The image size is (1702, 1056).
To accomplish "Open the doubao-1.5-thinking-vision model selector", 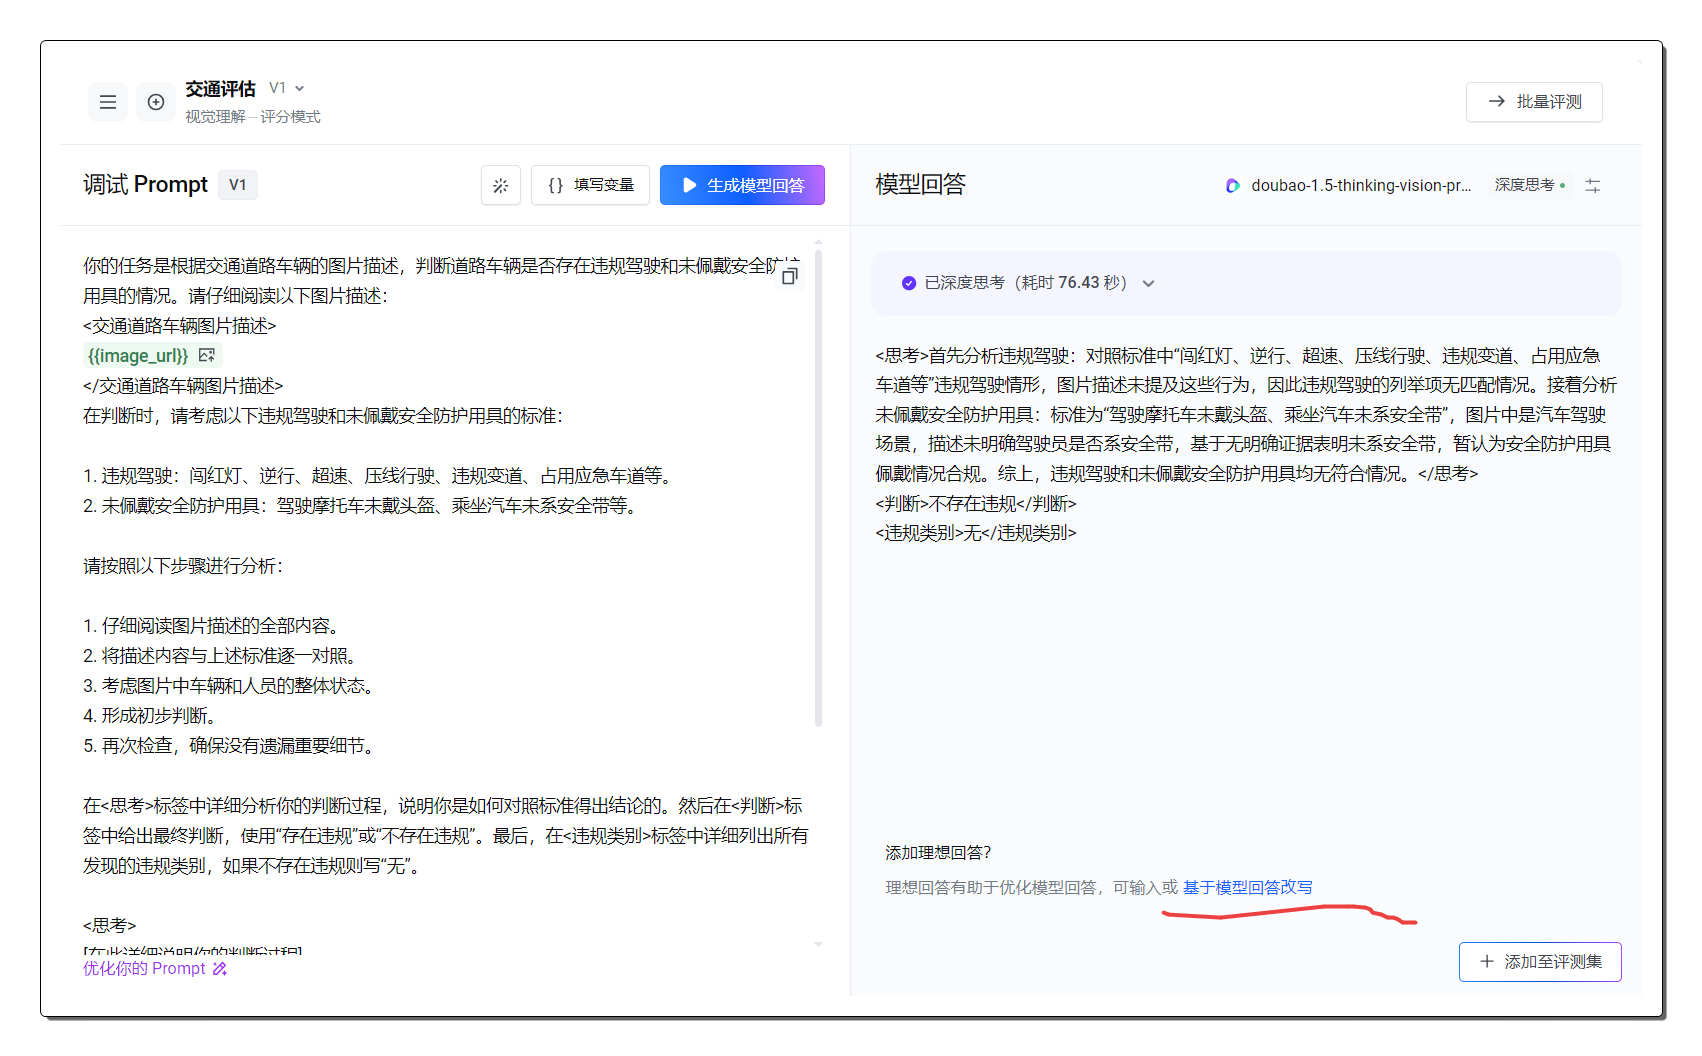I will coord(1350,185).
